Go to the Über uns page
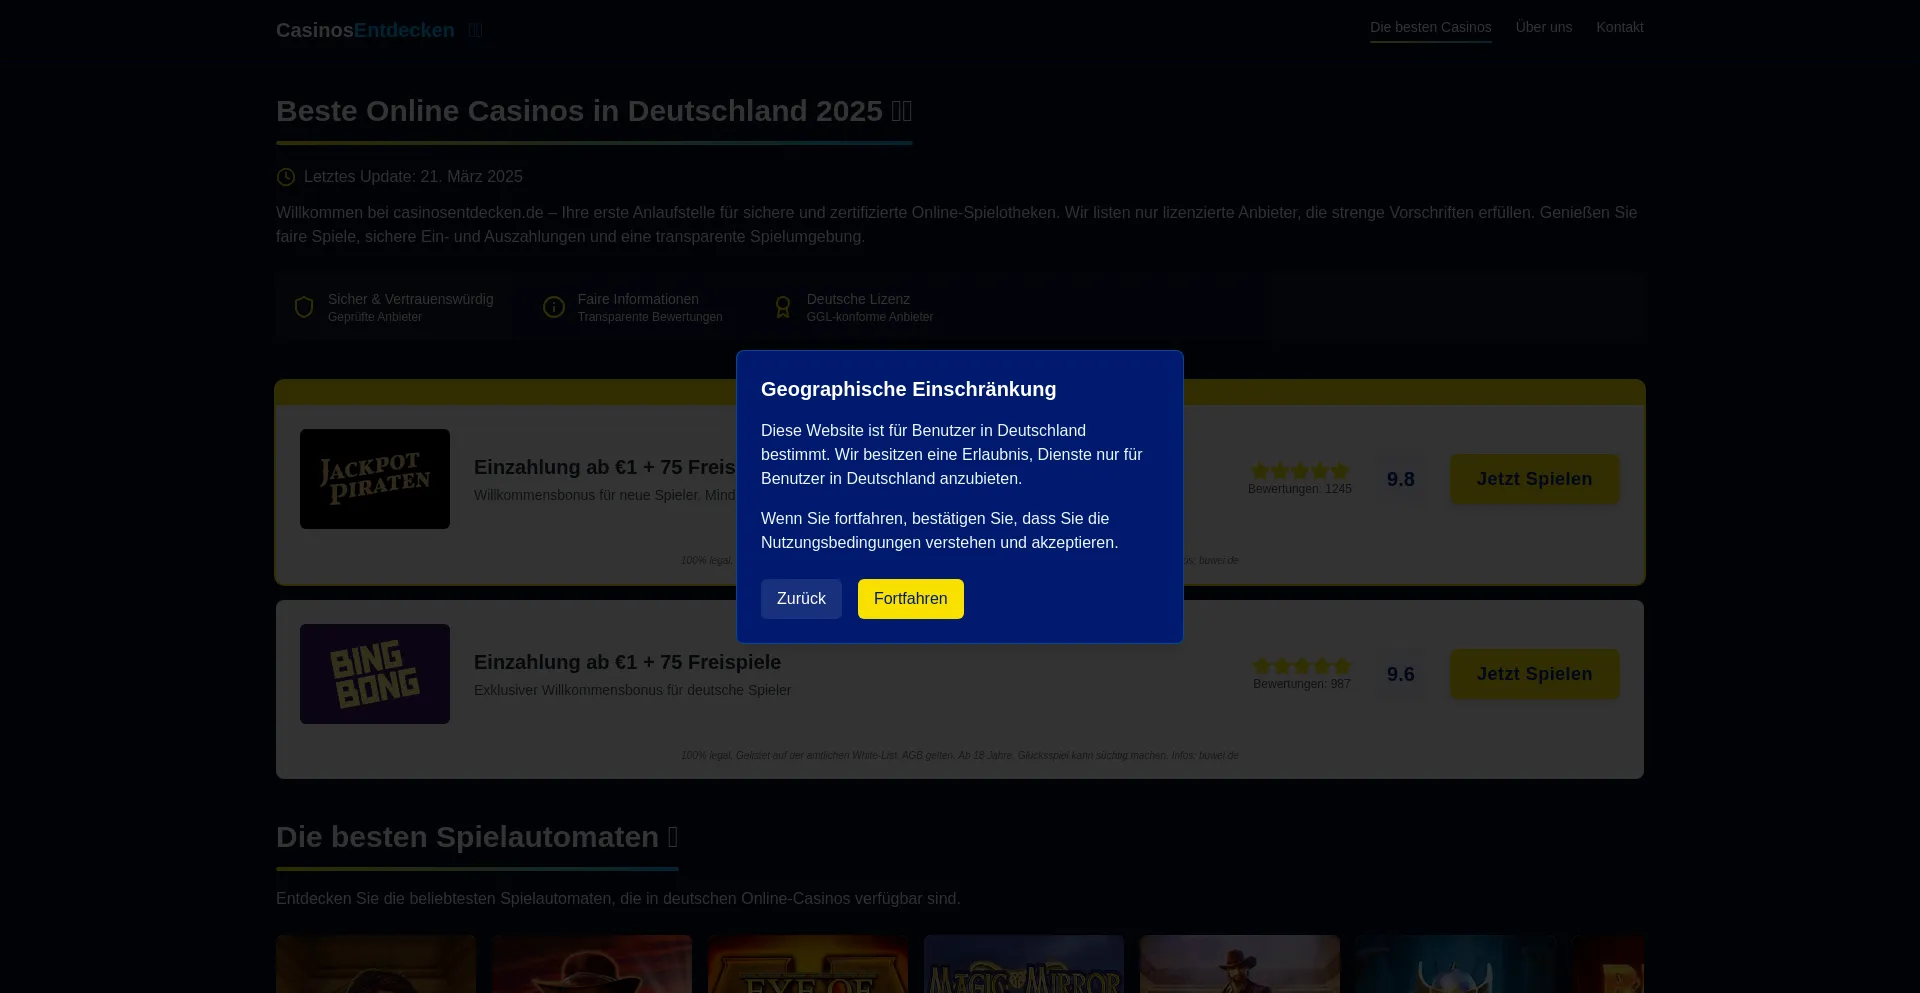The image size is (1920, 993). click(1543, 27)
